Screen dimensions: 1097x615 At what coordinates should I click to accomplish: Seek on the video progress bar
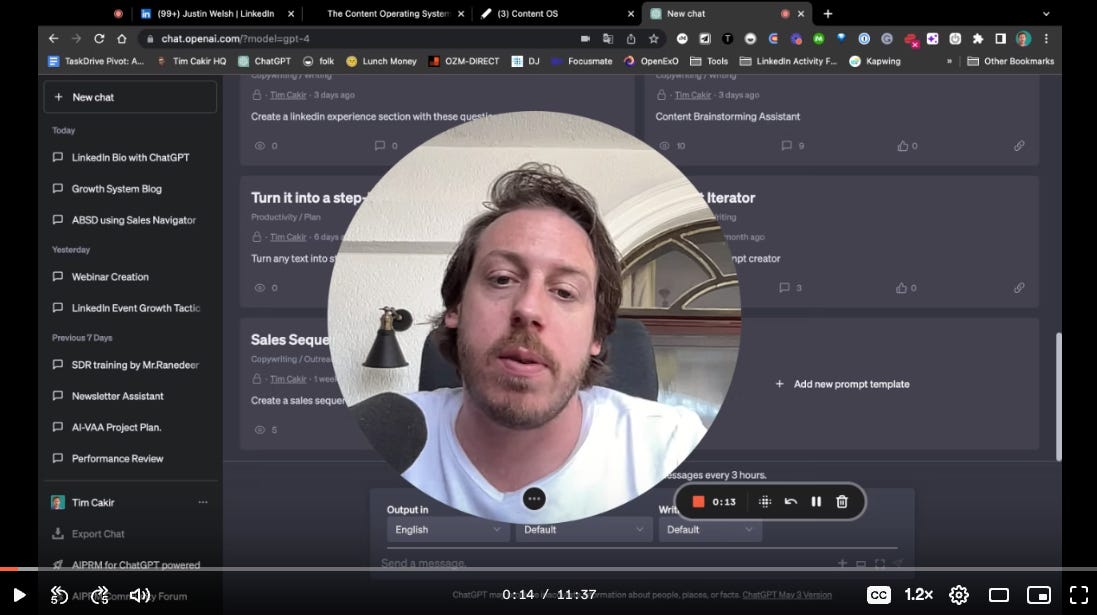(548, 569)
